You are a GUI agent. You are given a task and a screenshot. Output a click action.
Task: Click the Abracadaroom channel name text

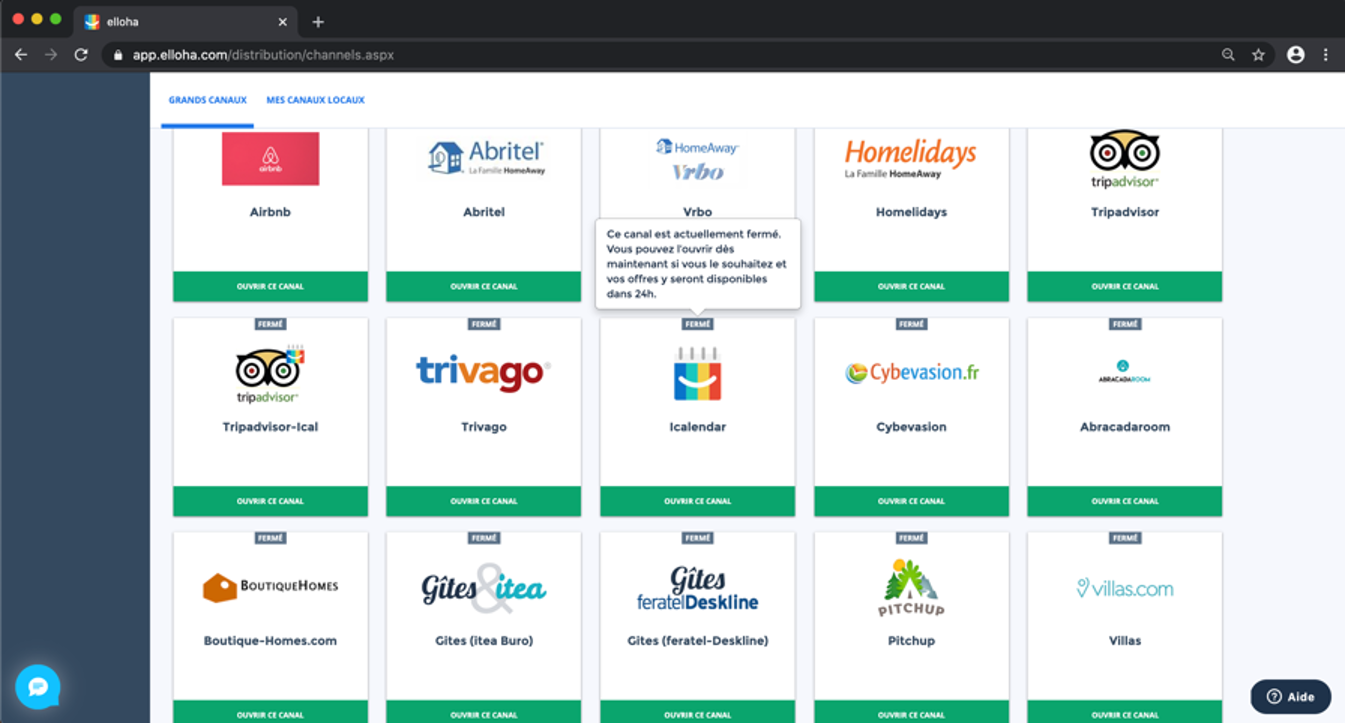click(x=1125, y=427)
